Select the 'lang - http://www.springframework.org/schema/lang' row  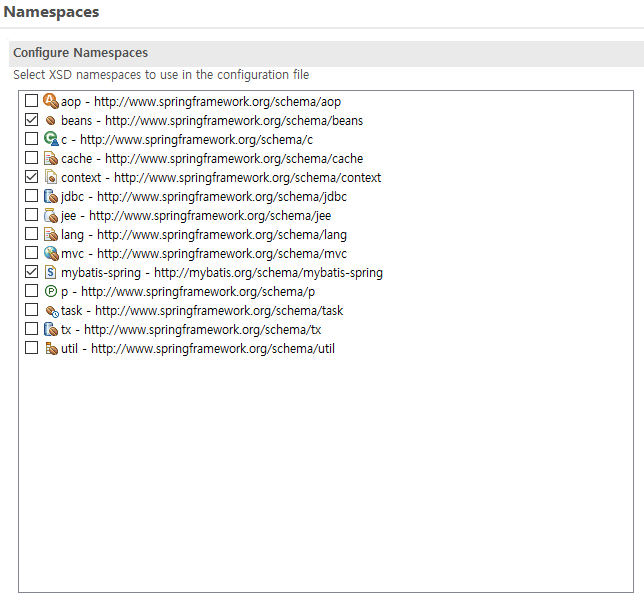tap(204, 235)
